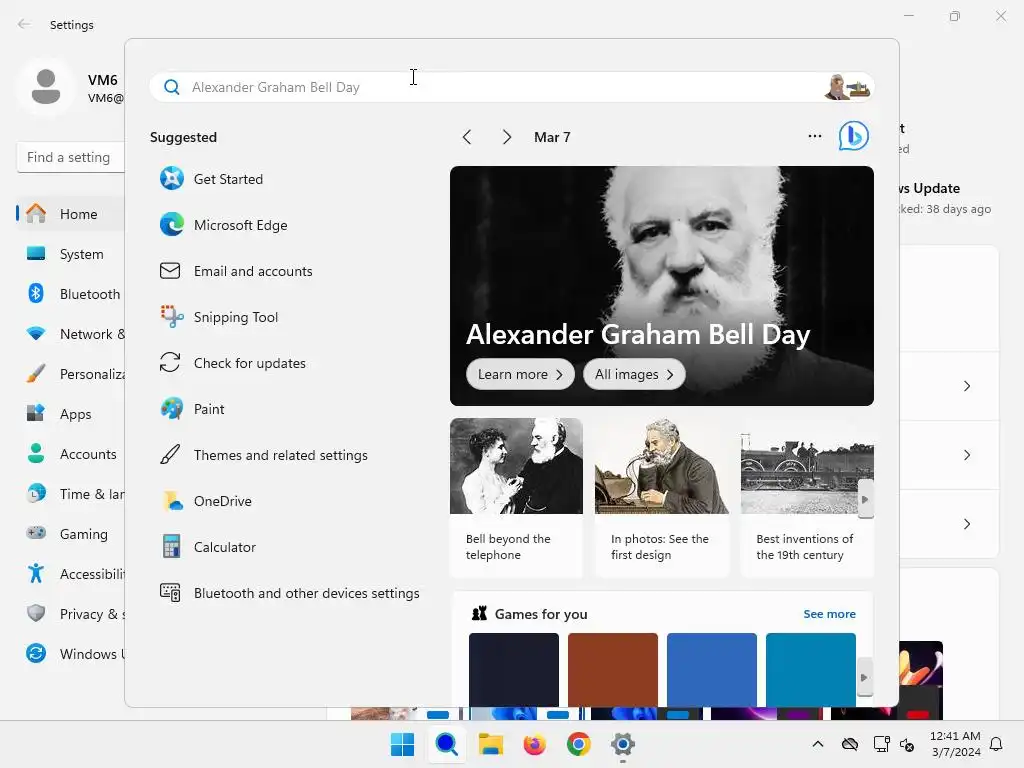Open Gaming in Settings sidebar
This screenshot has height=768, width=1024.
(x=71, y=534)
